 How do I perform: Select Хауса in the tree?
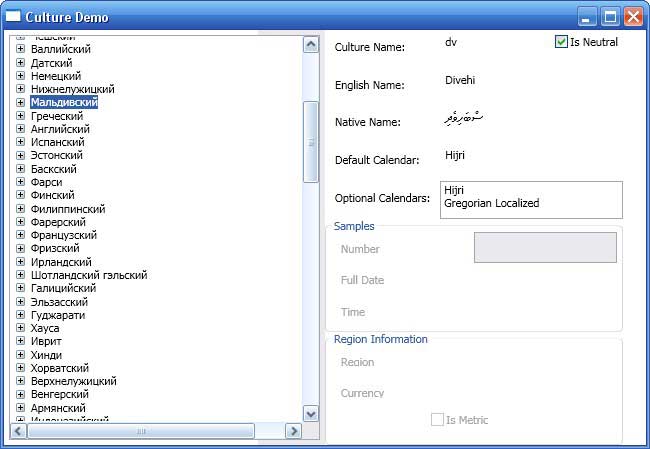pyautogui.click(x=45, y=328)
